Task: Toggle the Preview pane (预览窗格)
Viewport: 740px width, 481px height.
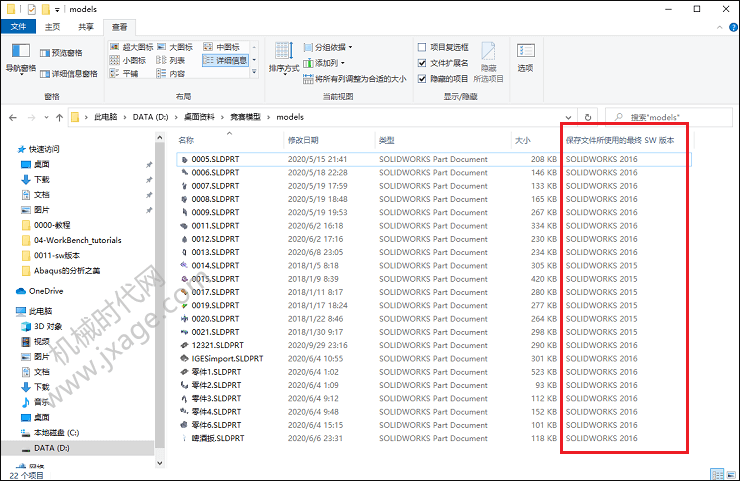Action: 61,53
